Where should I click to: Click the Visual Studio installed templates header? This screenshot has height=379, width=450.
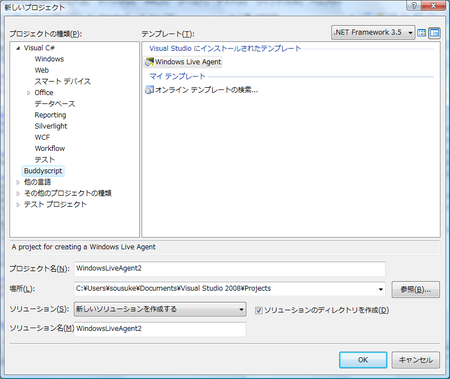pyautogui.click(x=225, y=48)
